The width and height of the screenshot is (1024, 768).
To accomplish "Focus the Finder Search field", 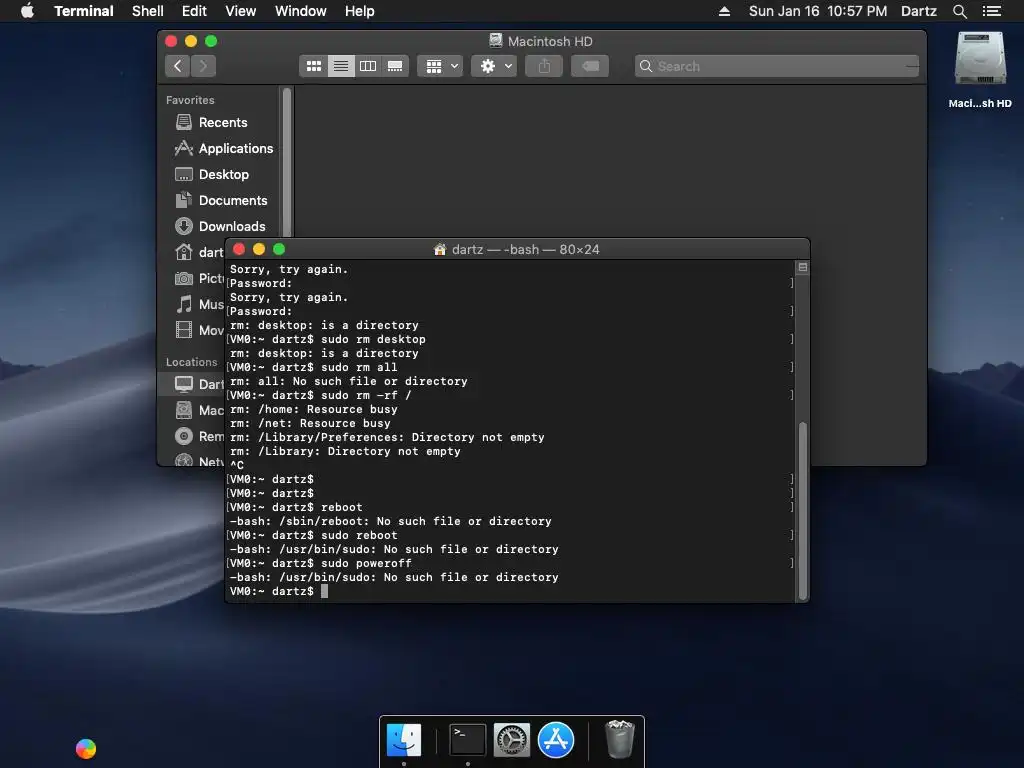I will tap(776, 66).
